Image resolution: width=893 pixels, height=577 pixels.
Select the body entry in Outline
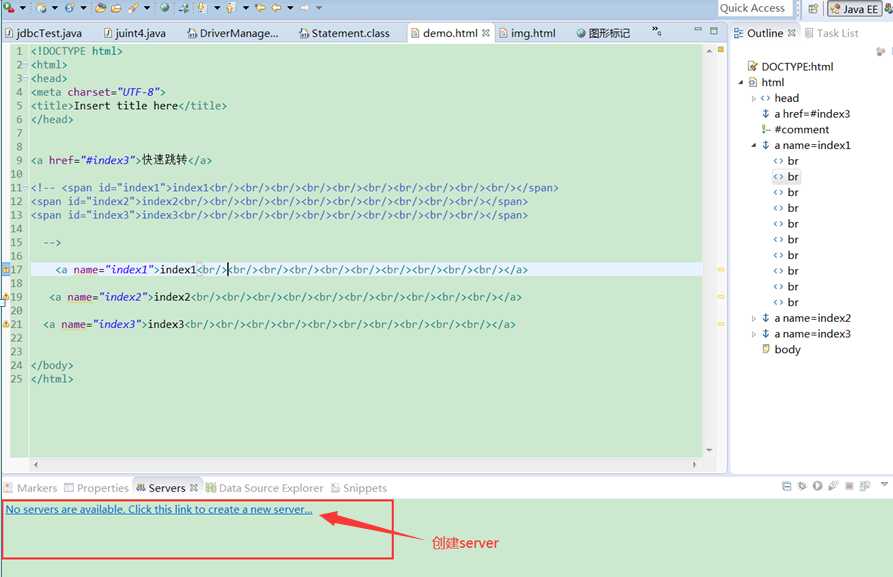[781, 349]
